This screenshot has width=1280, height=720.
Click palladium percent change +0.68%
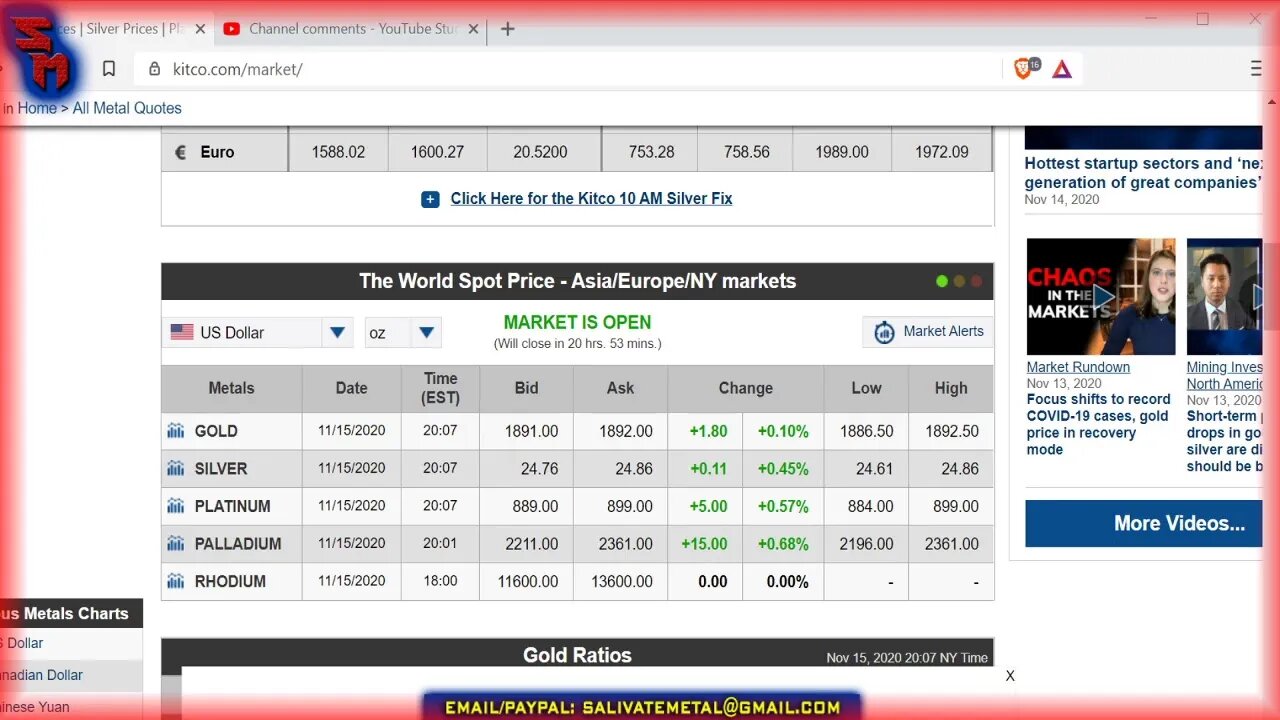pyautogui.click(x=783, y=544)
